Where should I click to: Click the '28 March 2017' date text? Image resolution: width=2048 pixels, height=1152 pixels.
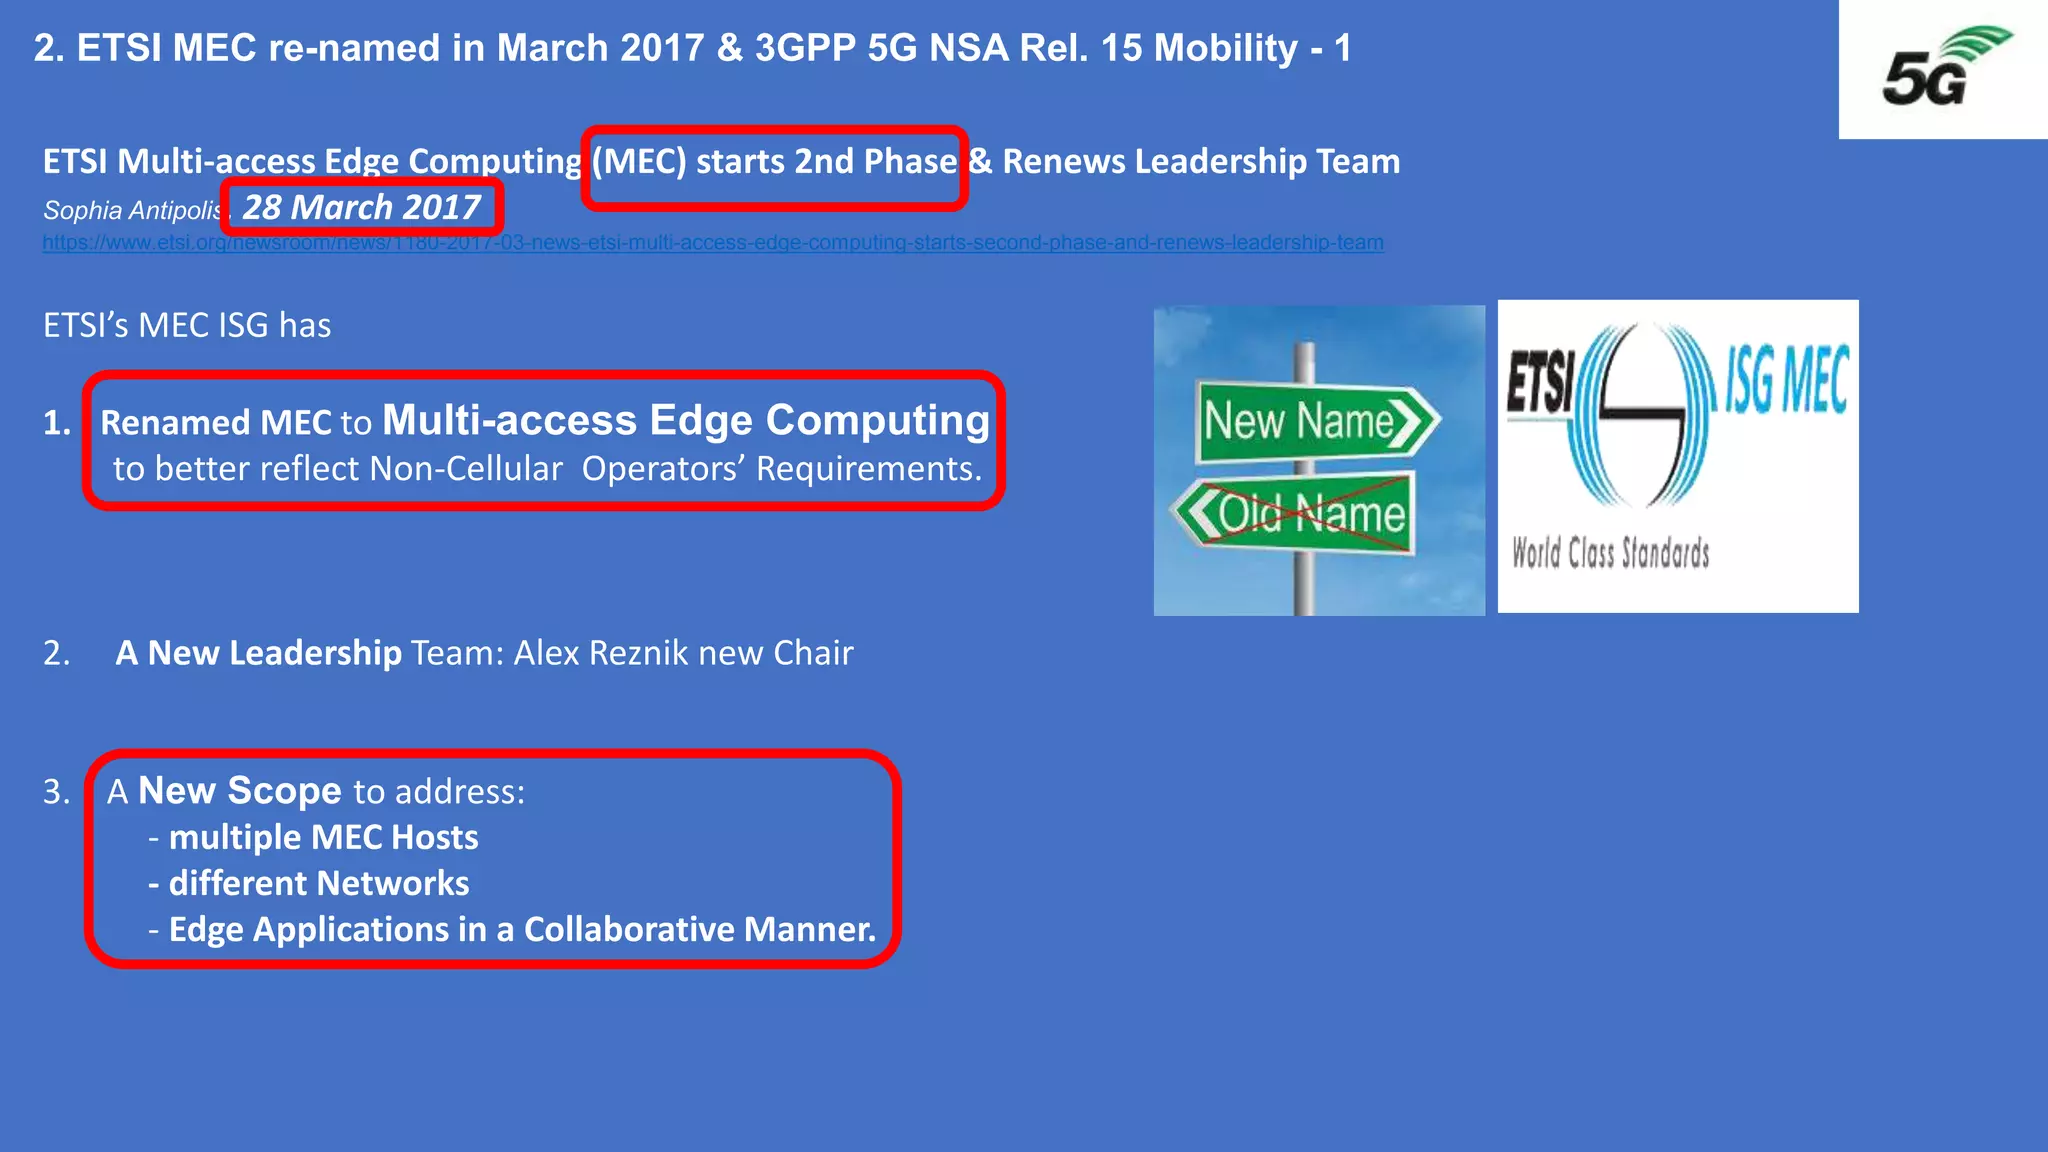(x=362, y=207)
